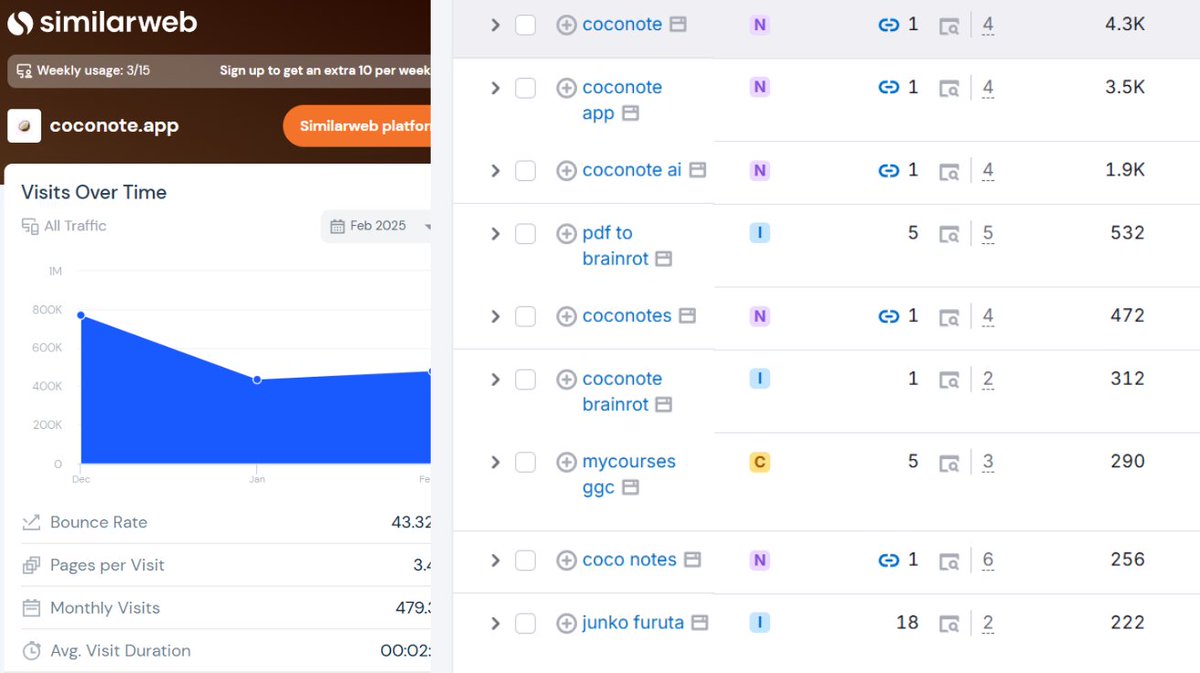Open the coconote app keyword link
Screen dimensions: 1200x673
622,100
